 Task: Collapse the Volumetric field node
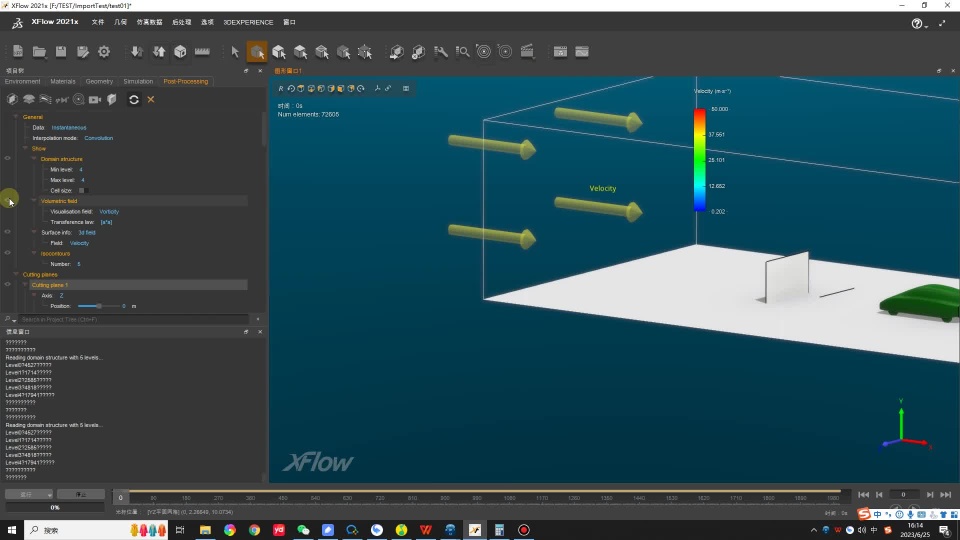(x=34, y=201)
